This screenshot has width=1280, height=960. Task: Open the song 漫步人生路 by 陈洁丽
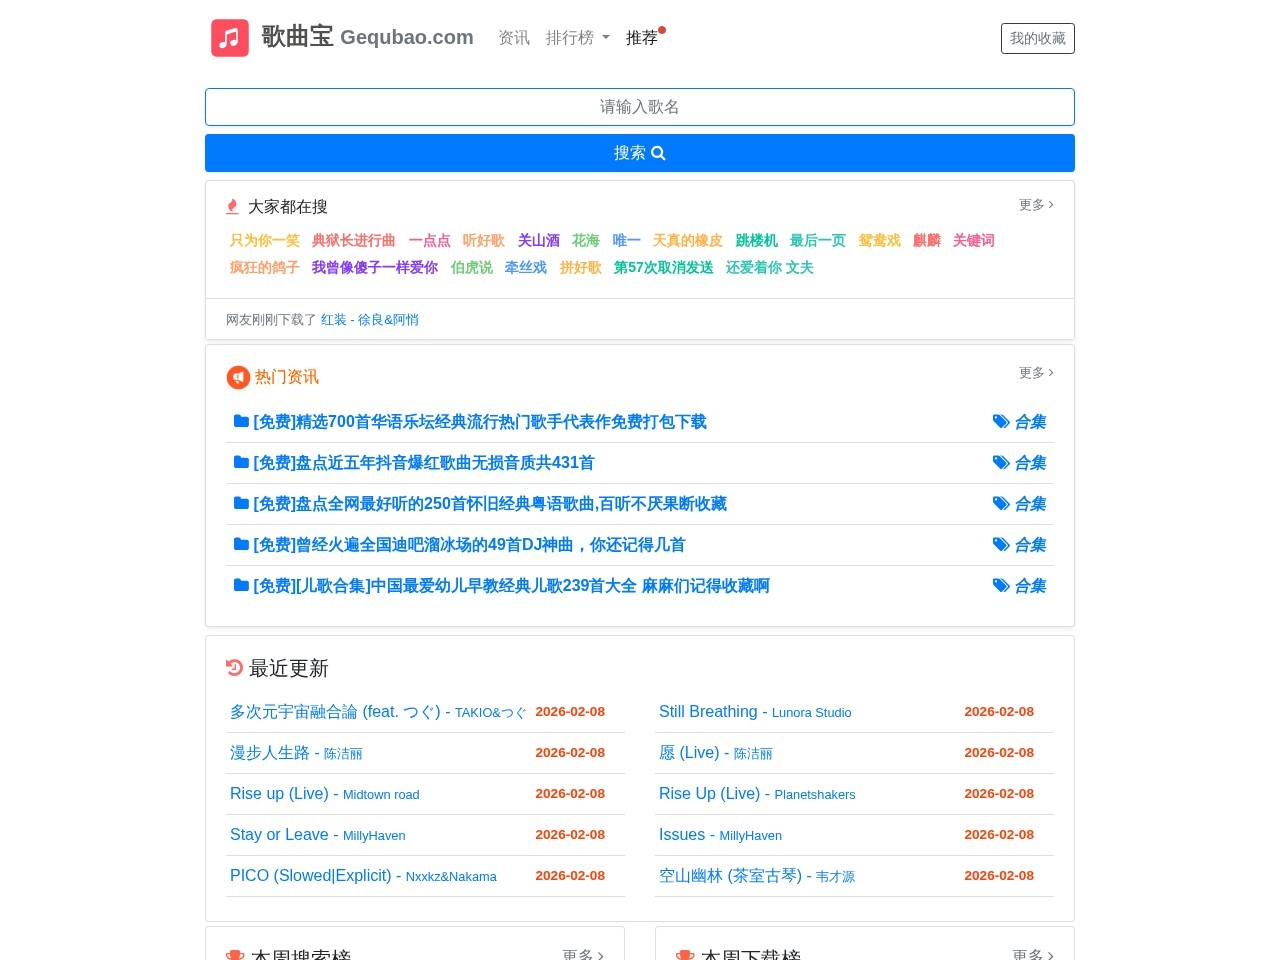point(270,753)
